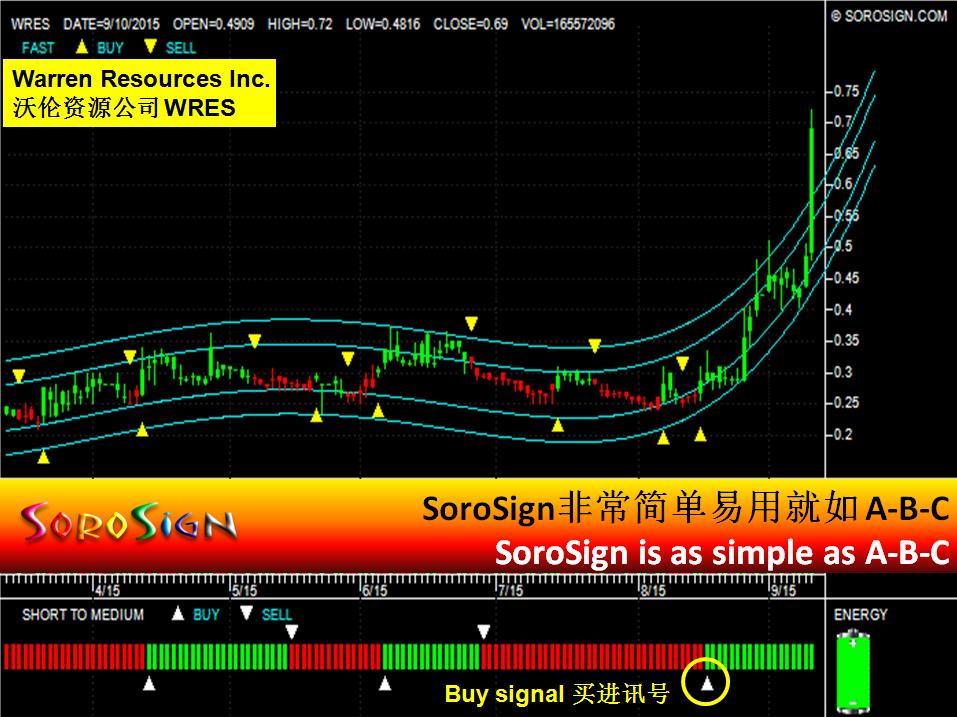The width and height of the screenshot is (957, 717).
Task: Click the yellow BUY triangle in FAST legend
Action: point(81,46)
